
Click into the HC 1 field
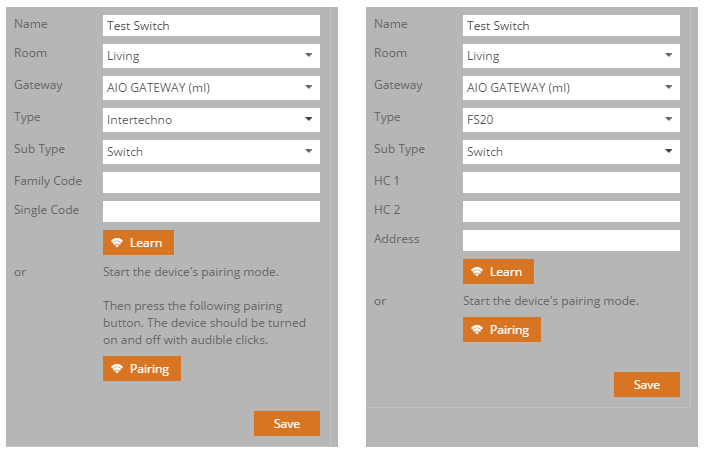pyautogui.click(x=571, y=182)
